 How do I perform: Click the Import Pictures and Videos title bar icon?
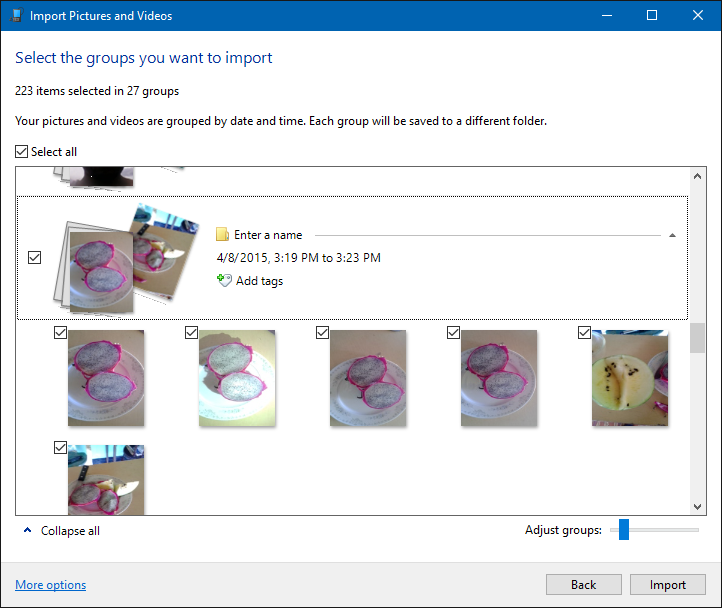(16, 15)
